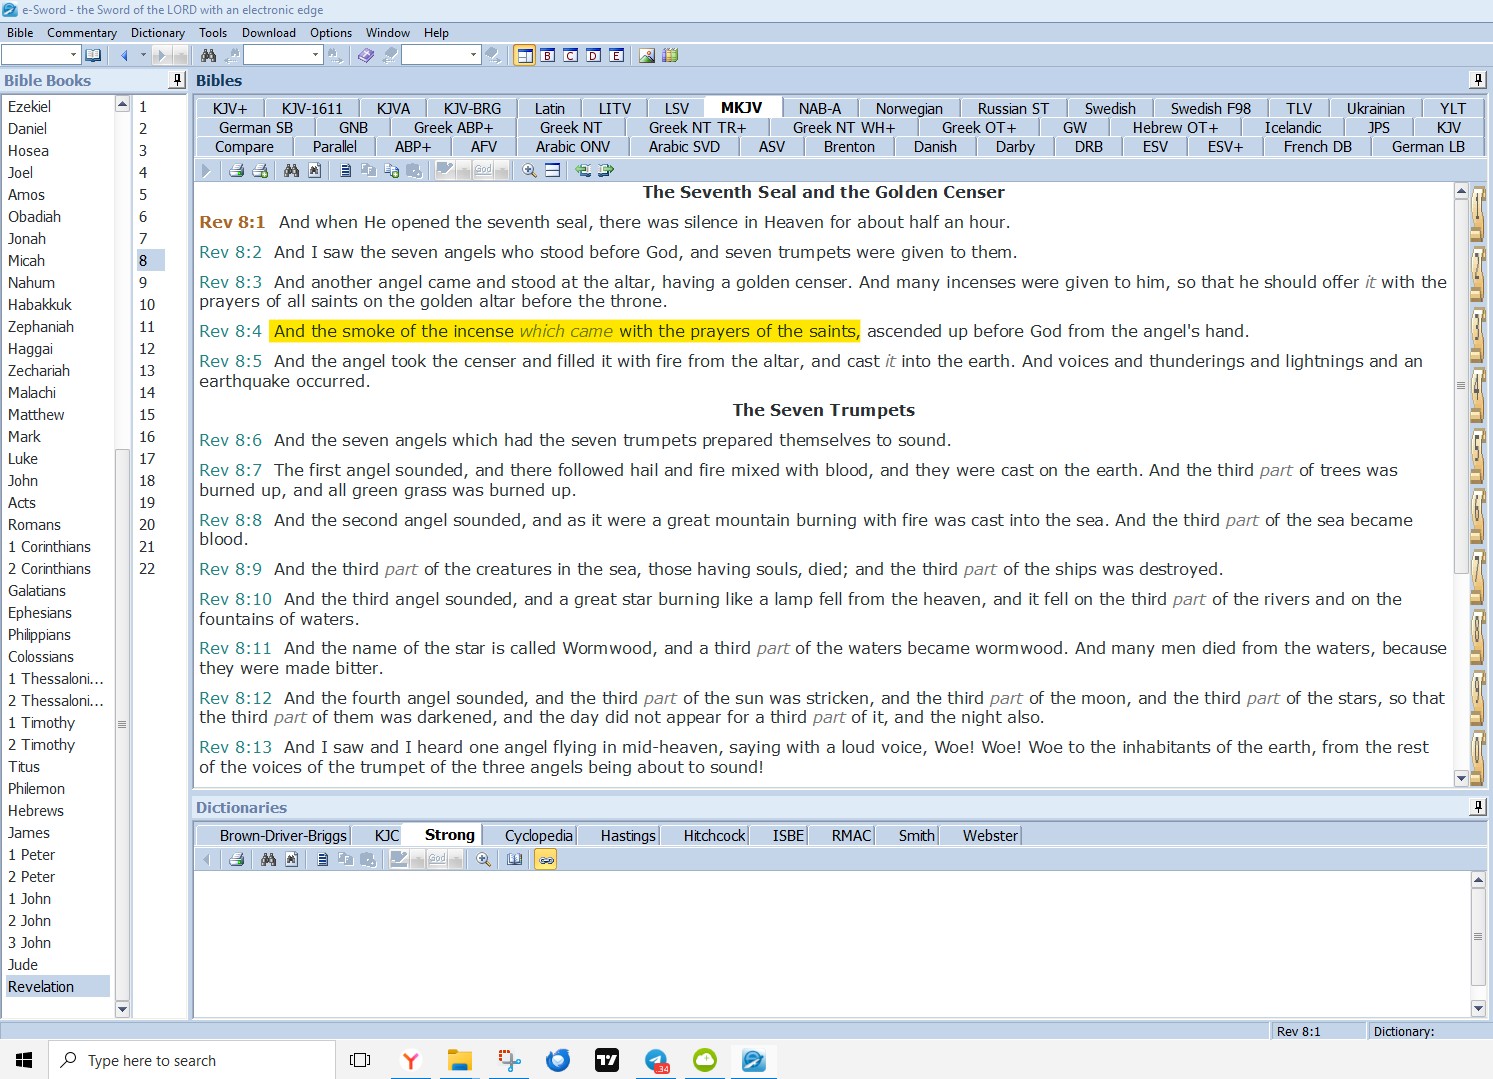1493x1079 pixels.
Task: Switch to the KJV+ Bible tab
Action: (x=230, y=108)
